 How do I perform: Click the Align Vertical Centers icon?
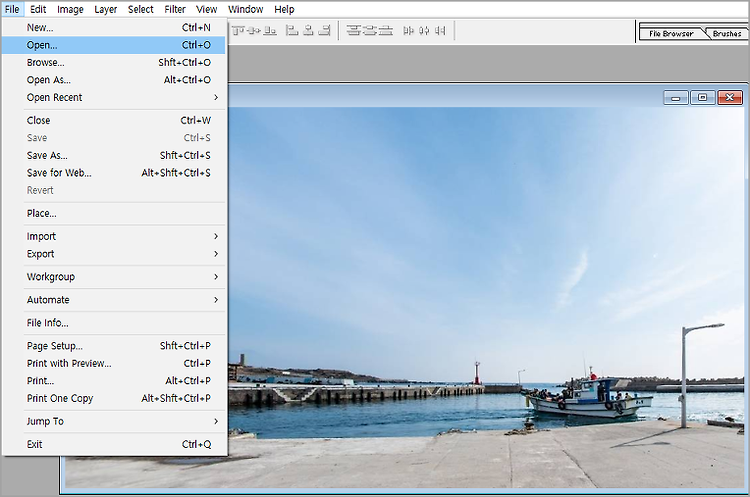click(254, 31)
